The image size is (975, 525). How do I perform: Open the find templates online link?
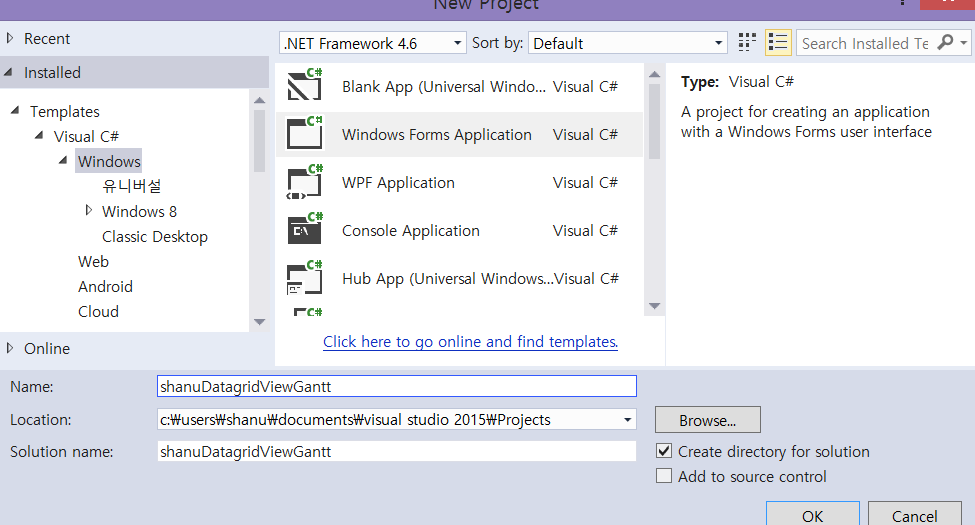click(x=470, y=342)
